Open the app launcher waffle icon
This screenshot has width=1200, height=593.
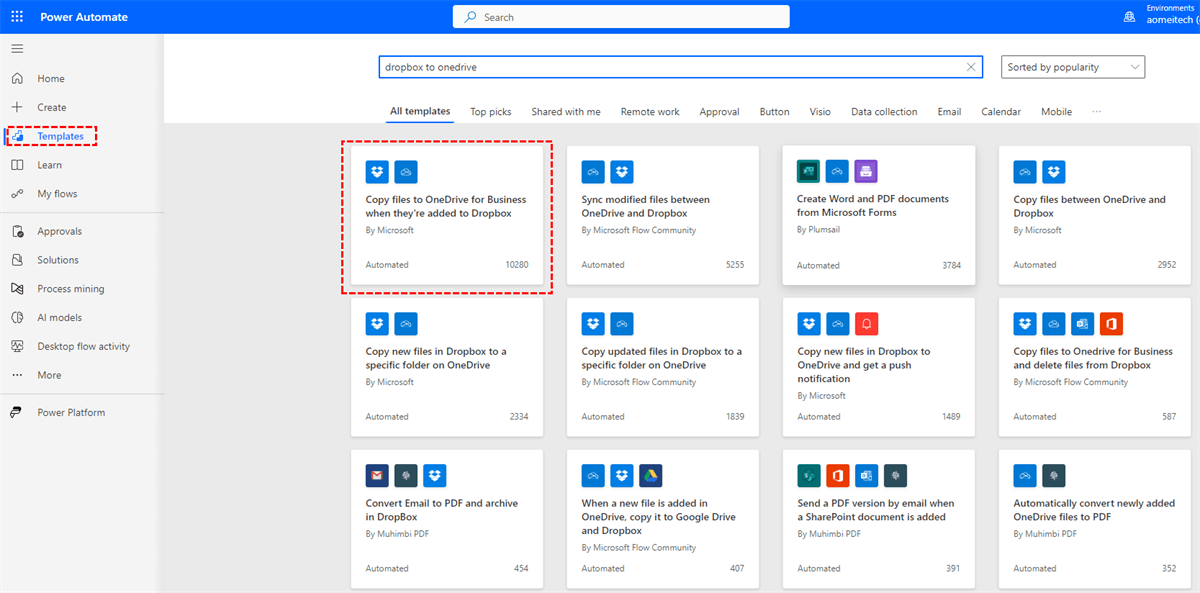[x=17, y=17]
